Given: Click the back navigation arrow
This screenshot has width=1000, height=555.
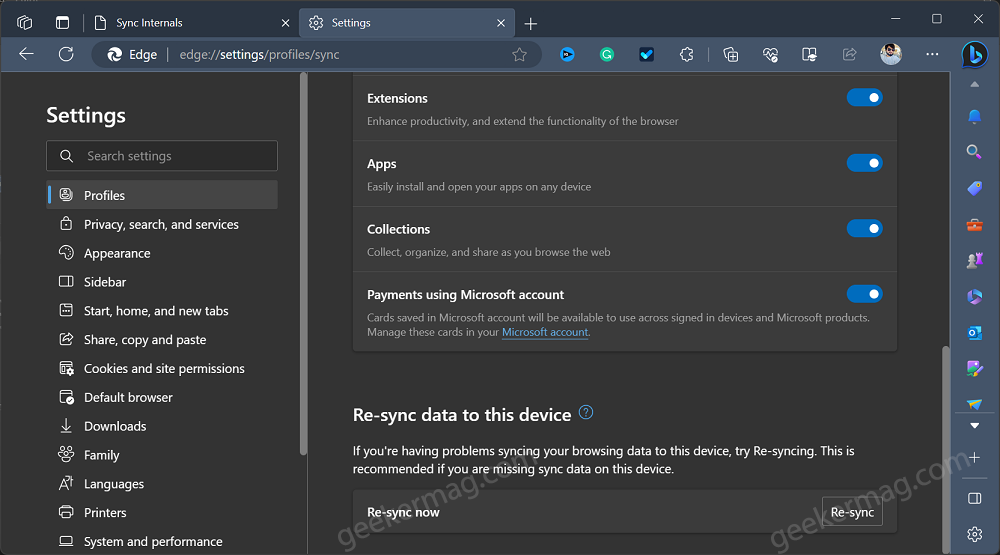Looking at the screenshot, I should pyautogui.click(x=26, y=54).
